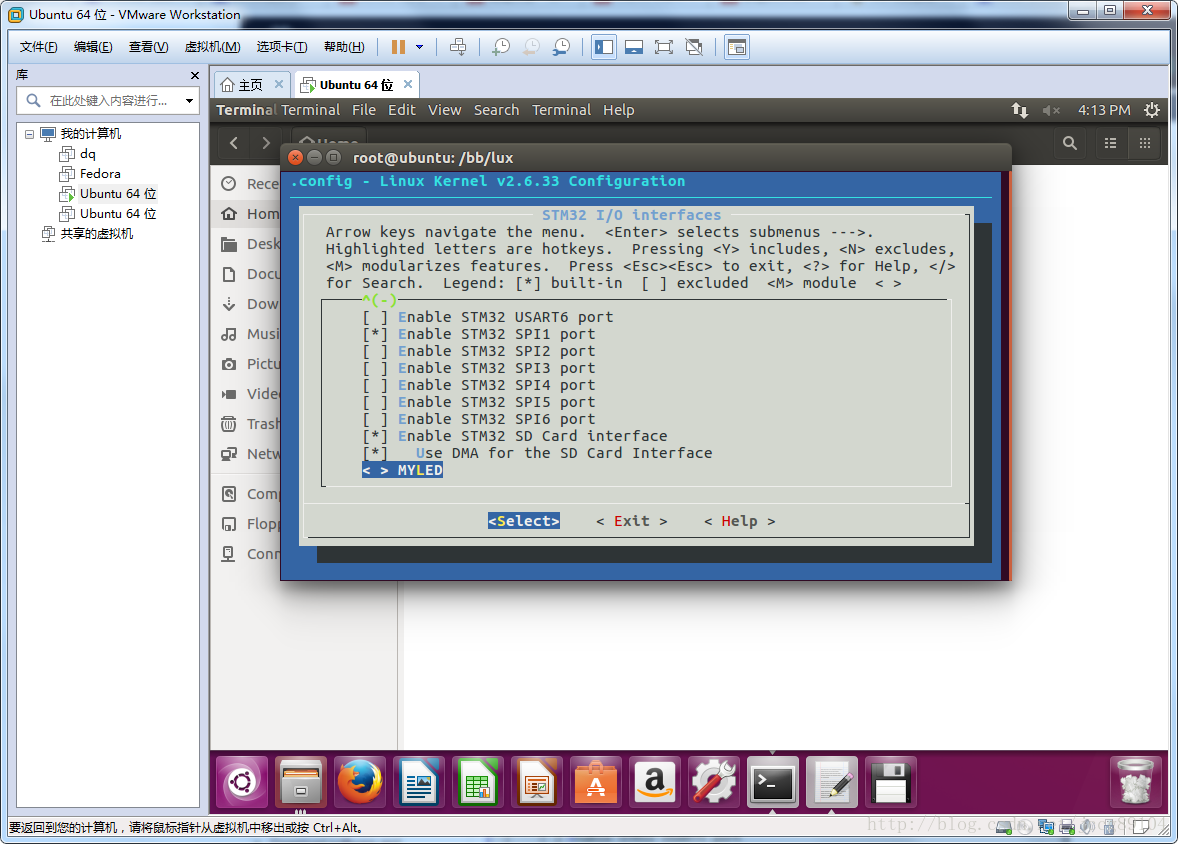The width and height of the screenshot is (1178, 844).
Task: Open the Ubuntu Search menu
Action: pos(496,110)
